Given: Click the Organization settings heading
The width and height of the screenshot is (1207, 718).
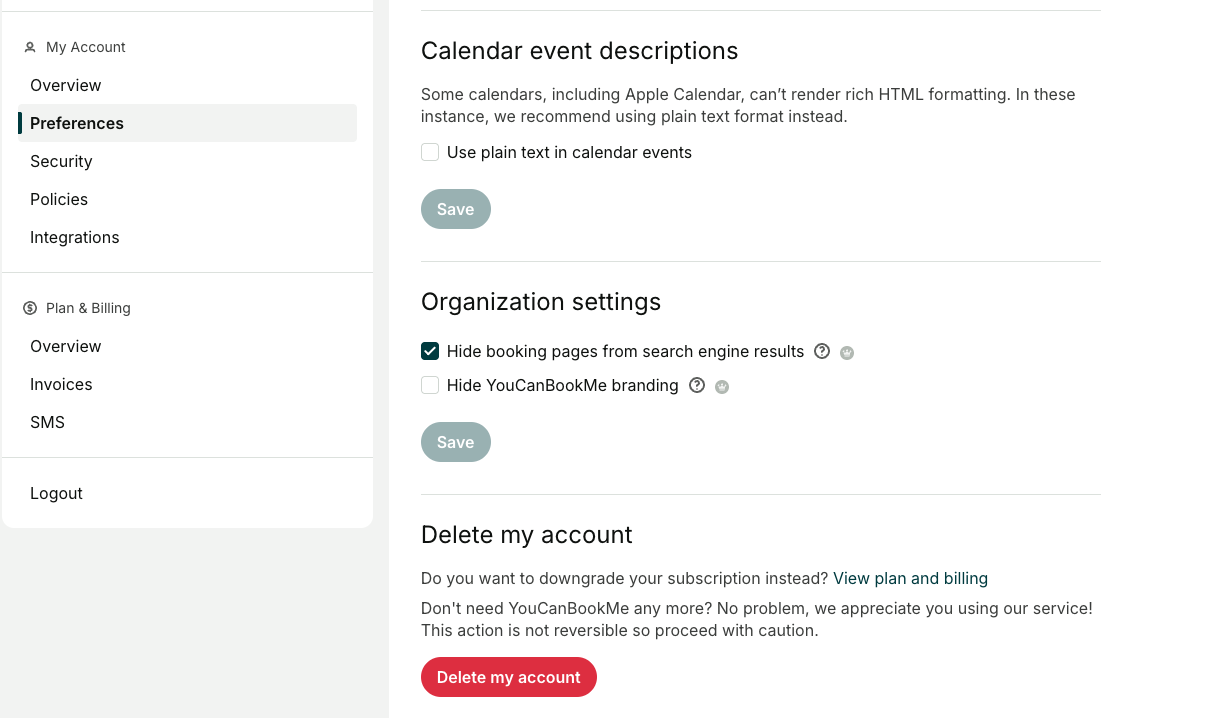Looking at the screenshot, I should [x=541, y=302].
